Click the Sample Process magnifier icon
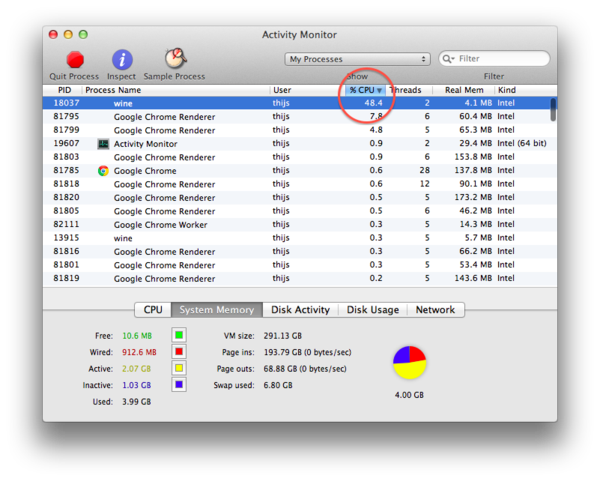This screenshot has height=481, width=600. [176, 59]
